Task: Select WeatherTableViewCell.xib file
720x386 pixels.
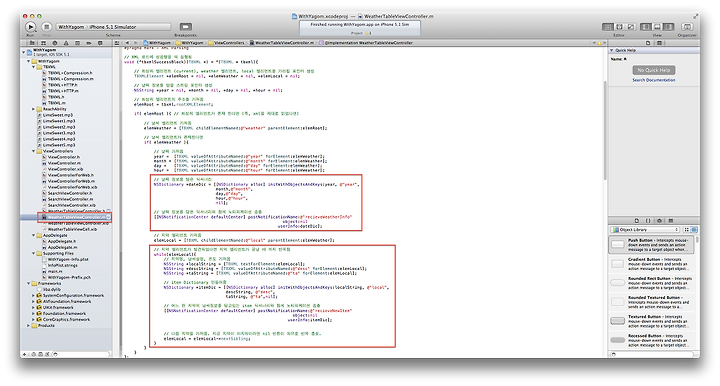Action: tap(69, 229)
